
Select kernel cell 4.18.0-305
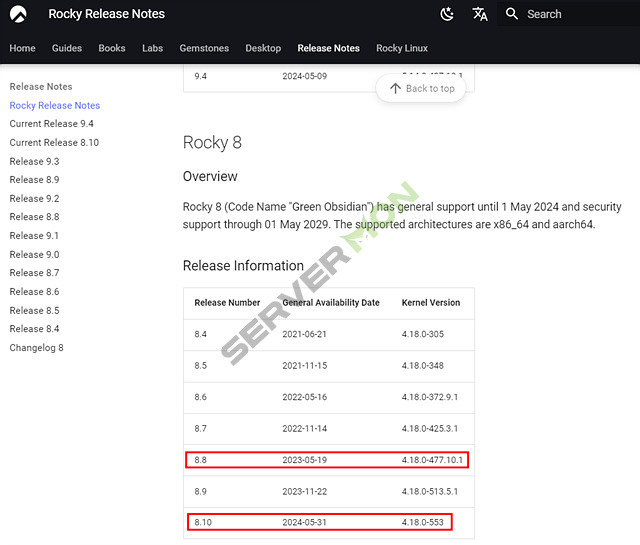click(x=422, y=334)
